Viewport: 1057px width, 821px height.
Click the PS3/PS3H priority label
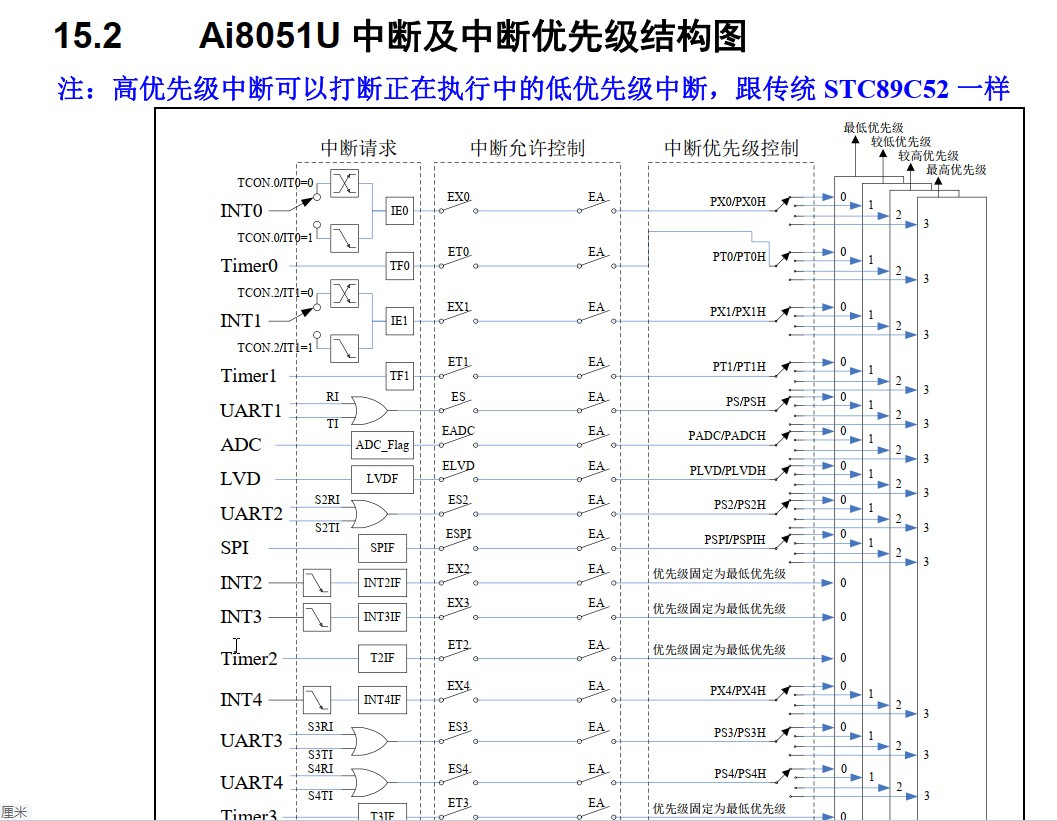pos(740,733)
